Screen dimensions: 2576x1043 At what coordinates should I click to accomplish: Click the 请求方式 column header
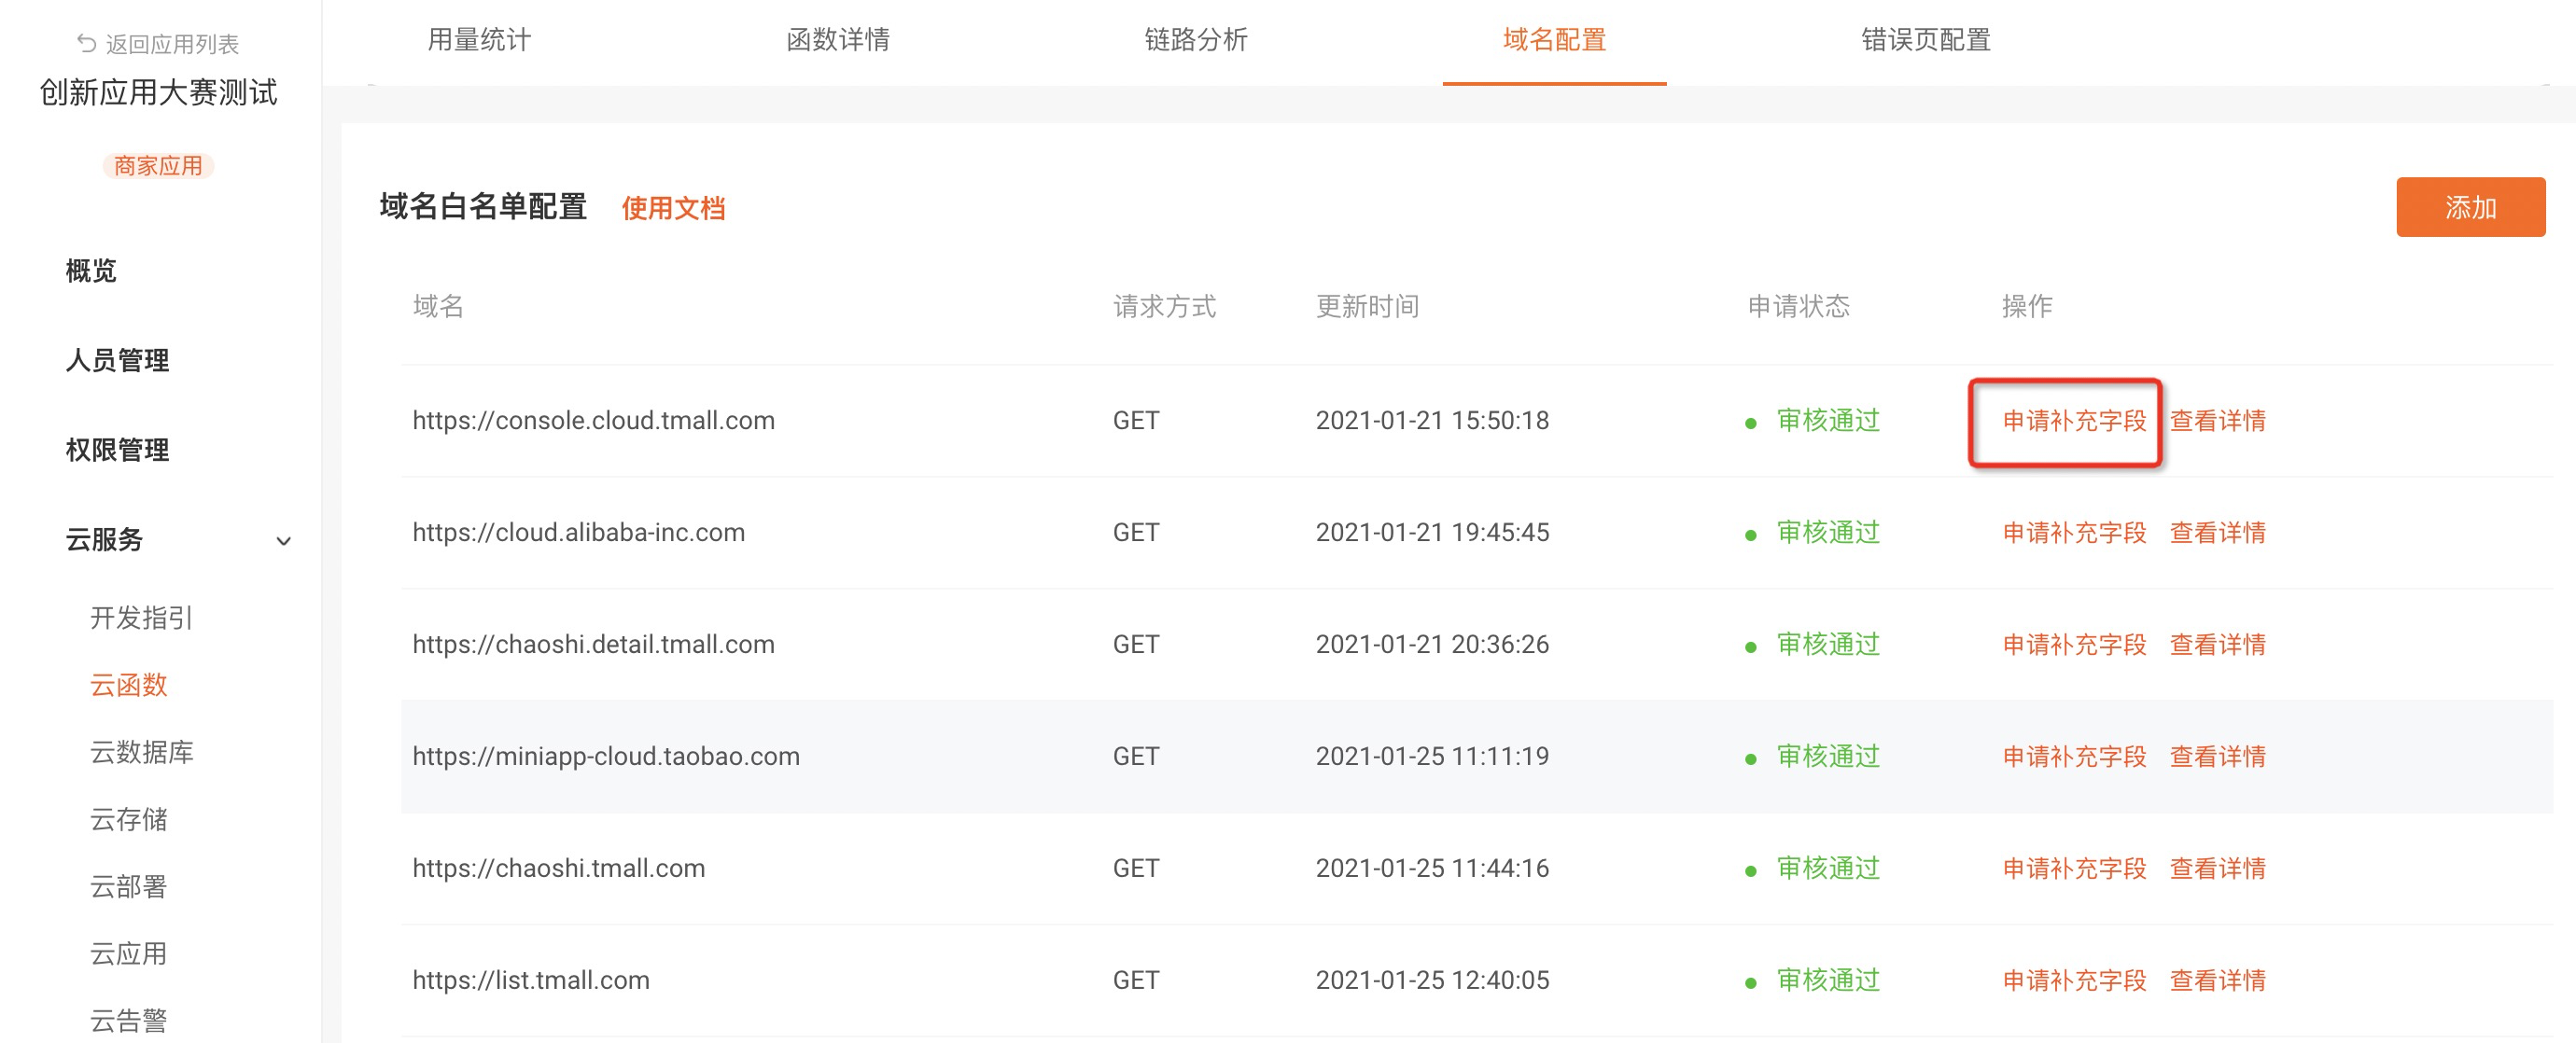1164,306
